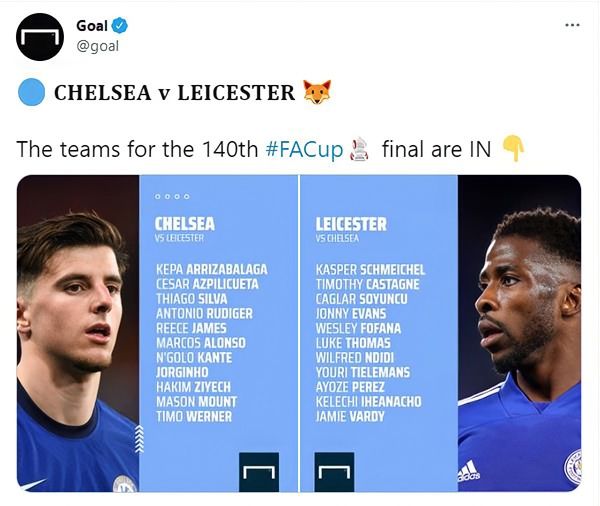Click the Goal account display name
The height and width of the screenshot is (506, 600).
pos(92,26)
